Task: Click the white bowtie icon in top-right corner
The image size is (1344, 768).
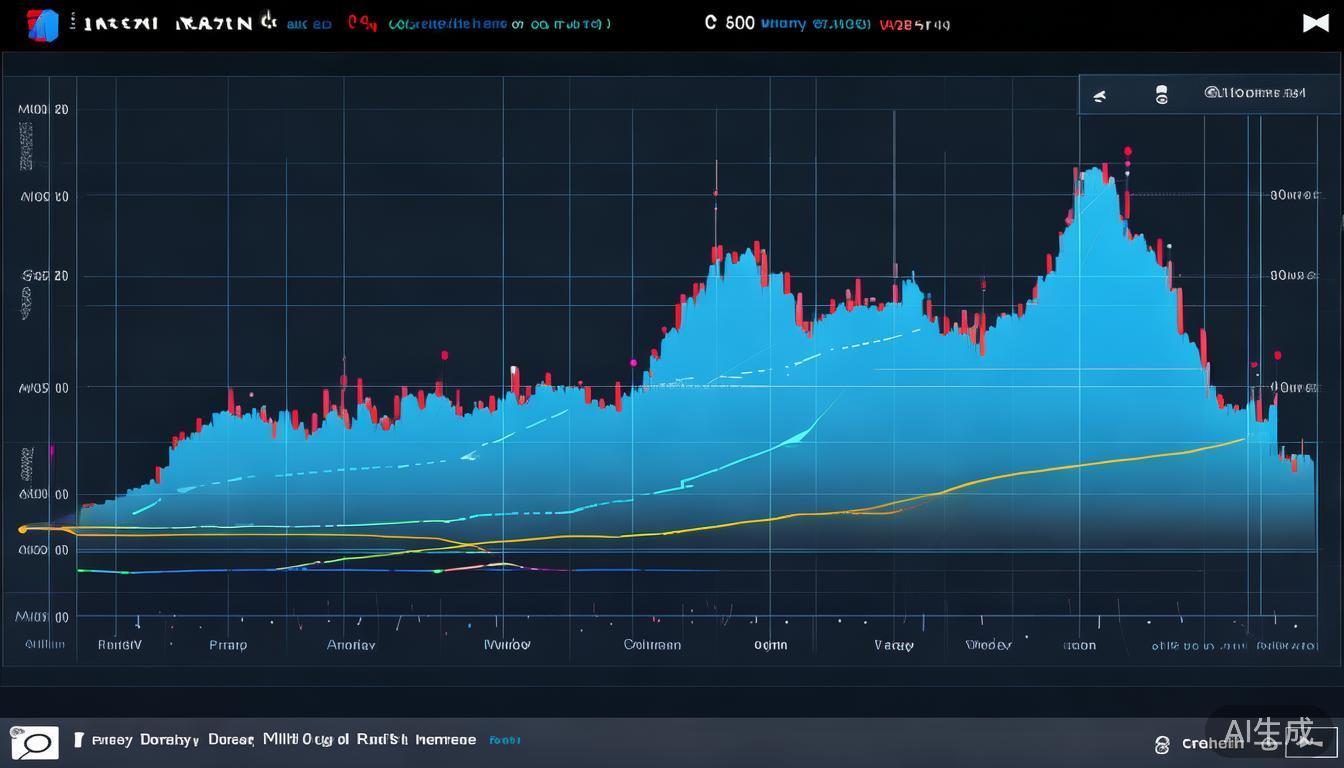Action: 1316,23
